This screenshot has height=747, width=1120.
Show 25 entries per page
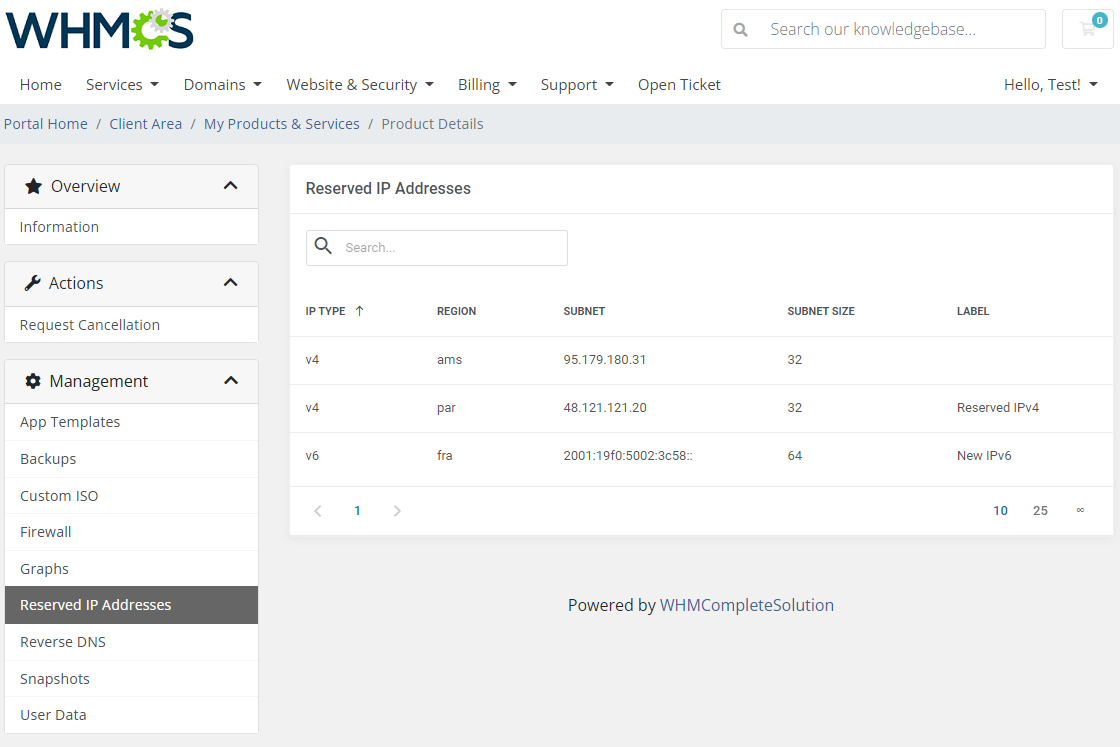pyautogui.click(x=1040, y=511)
